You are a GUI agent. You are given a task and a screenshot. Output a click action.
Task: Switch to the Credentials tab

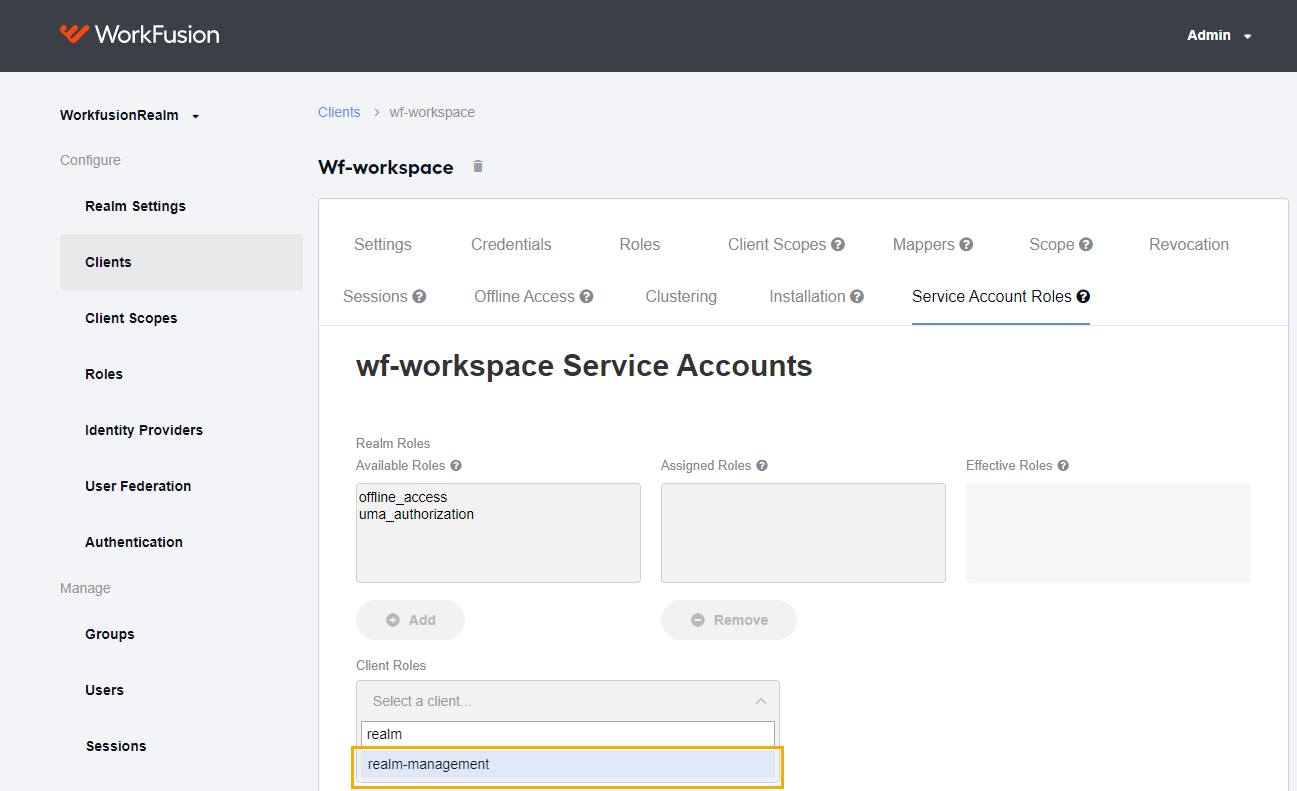[511, 244]
